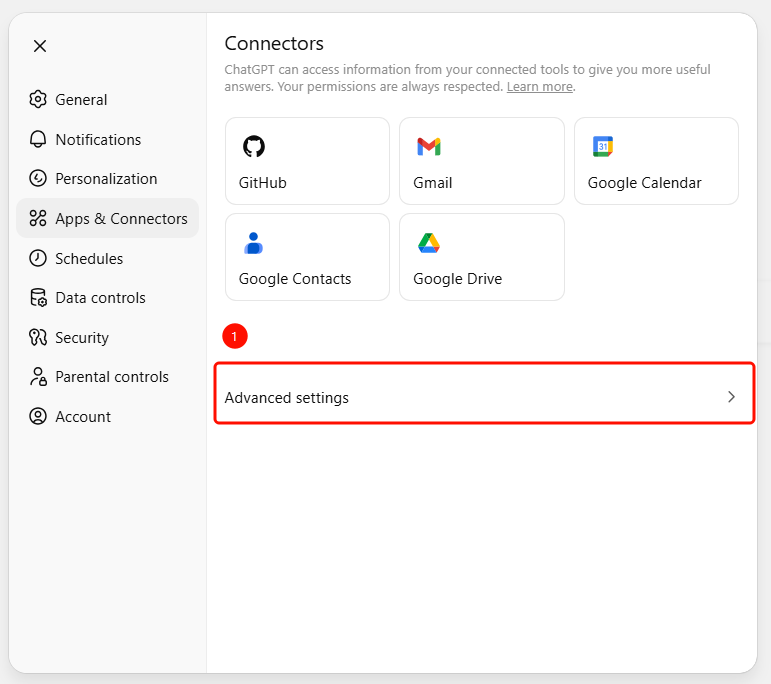Open the Schedules settings page
This screenshot has width=771, height=684.
pyautogui.click(x=89, y=259)
